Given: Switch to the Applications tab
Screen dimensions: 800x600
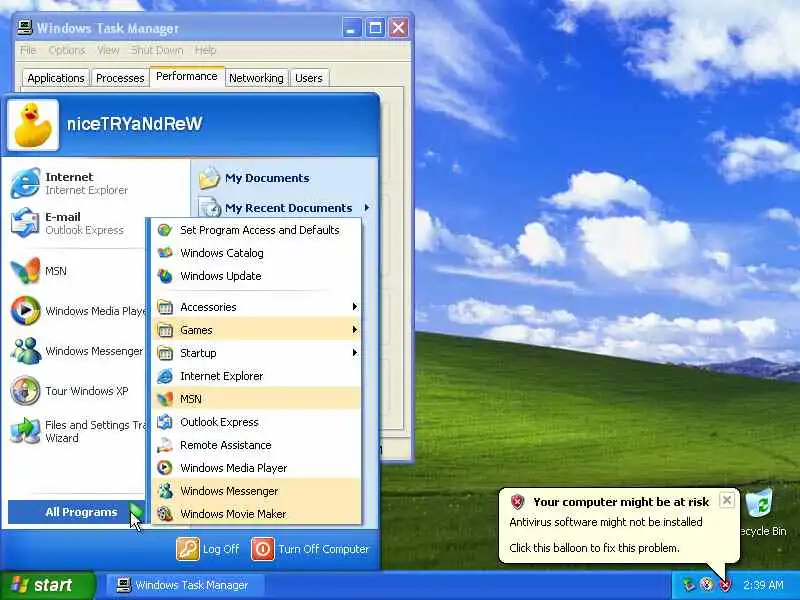Looking at the screenshot, I should 56,78.
